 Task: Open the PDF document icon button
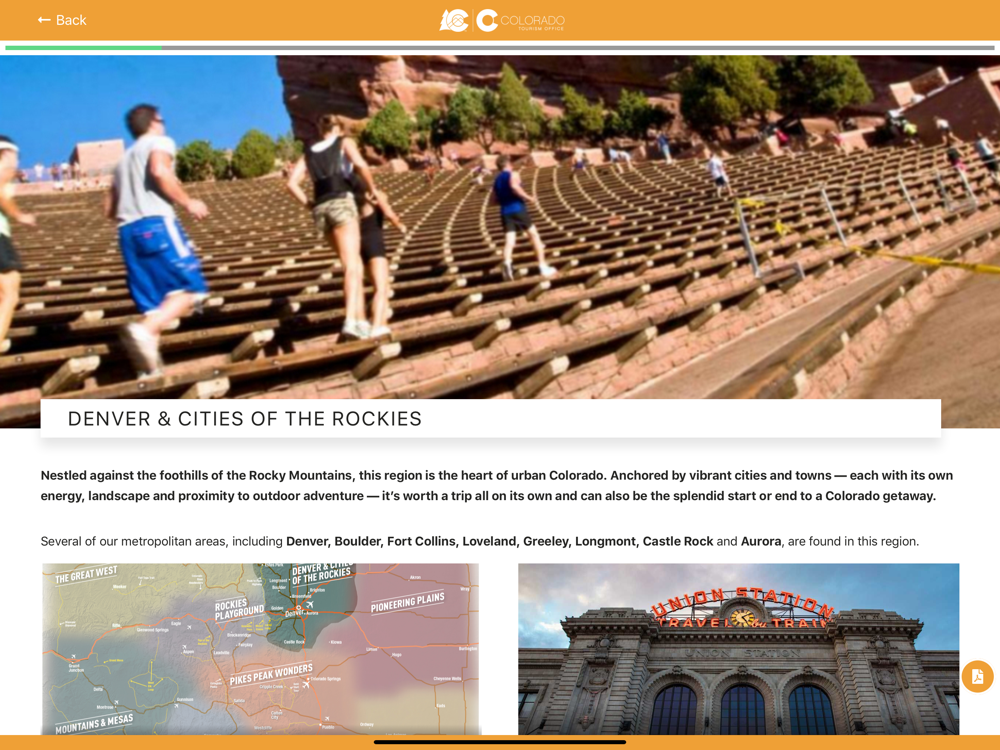(977, 676)
